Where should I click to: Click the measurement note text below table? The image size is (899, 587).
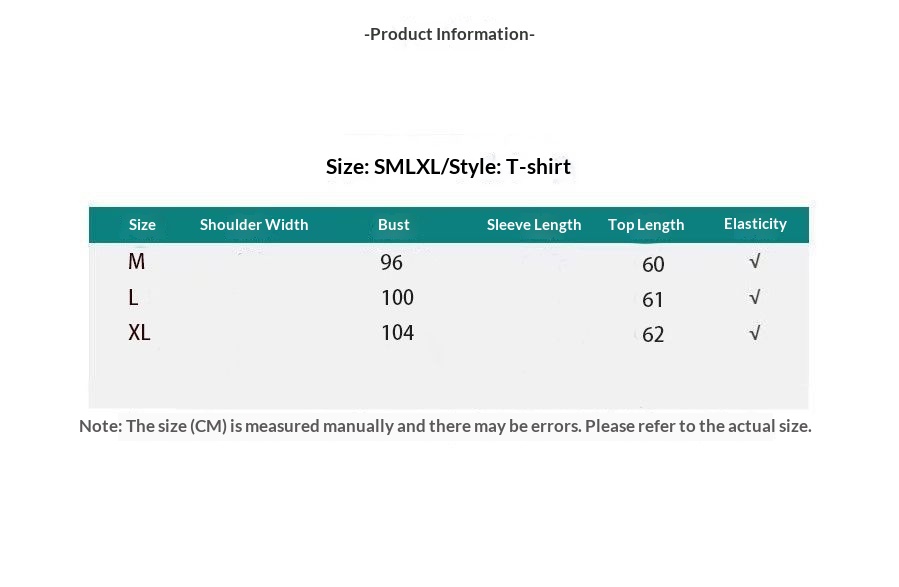[445, 426]
